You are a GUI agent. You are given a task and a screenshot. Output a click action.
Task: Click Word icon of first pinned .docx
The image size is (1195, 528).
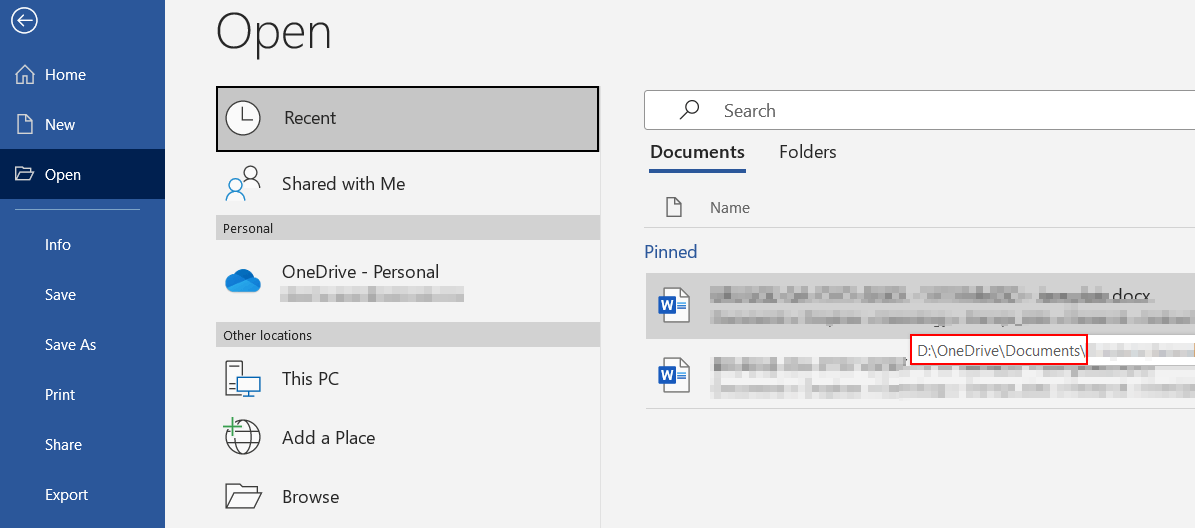click(x=673, y=306)
